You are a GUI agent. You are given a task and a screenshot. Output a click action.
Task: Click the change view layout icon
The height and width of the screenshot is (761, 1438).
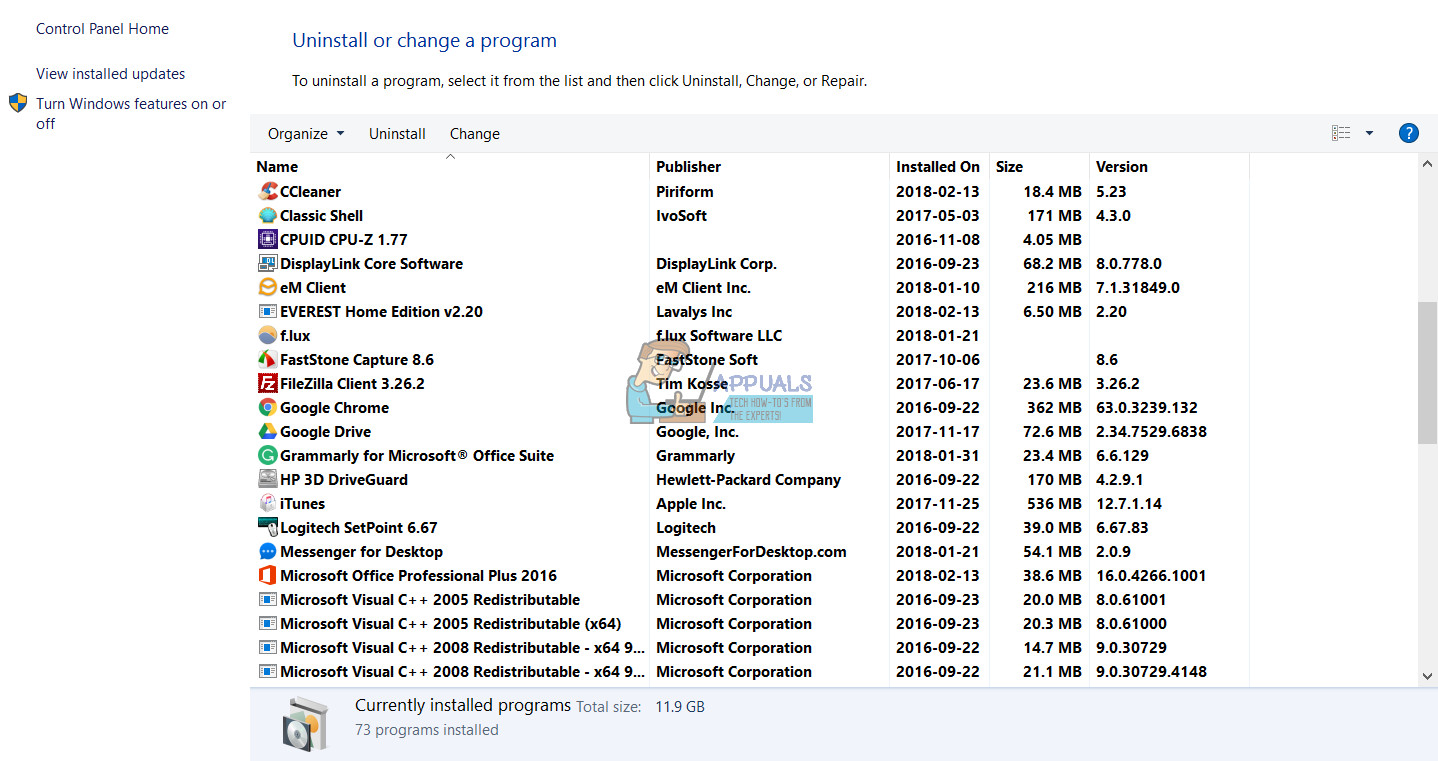coord(1341,133)
